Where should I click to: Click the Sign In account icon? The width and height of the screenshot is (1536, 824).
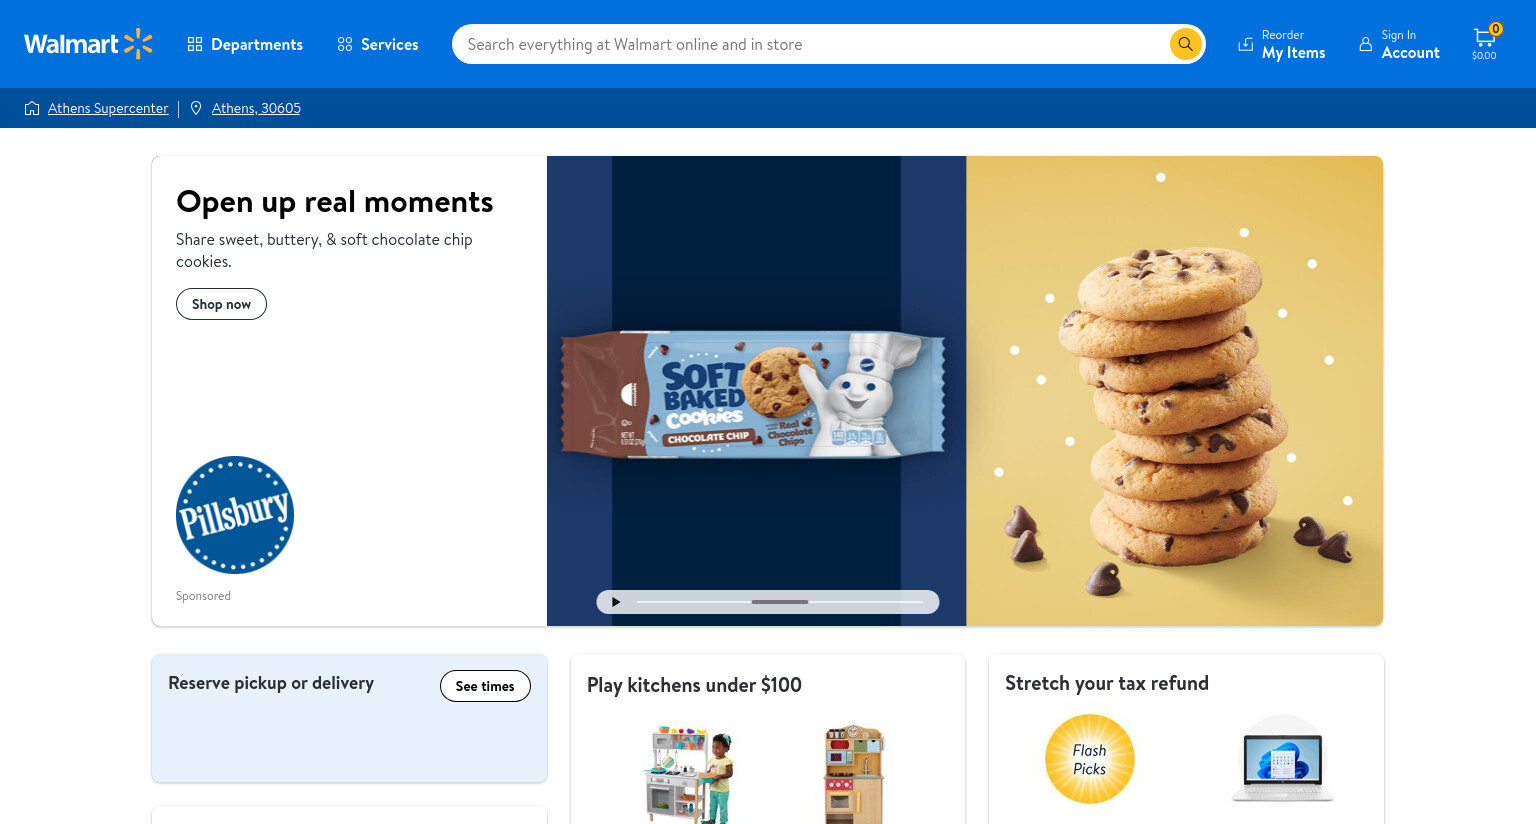pos(1365,44)
